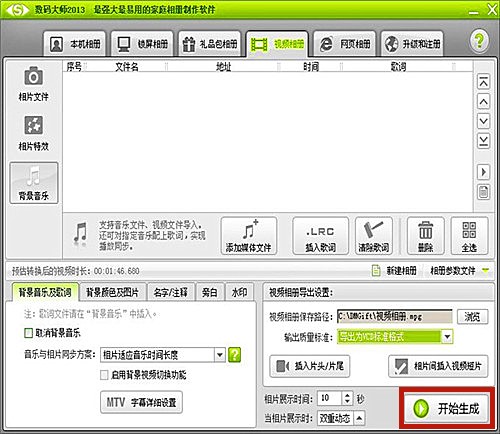This screenshot has height=434, width=500.
Task: Open the 升级和注册 tab
Action: point(412,44)
